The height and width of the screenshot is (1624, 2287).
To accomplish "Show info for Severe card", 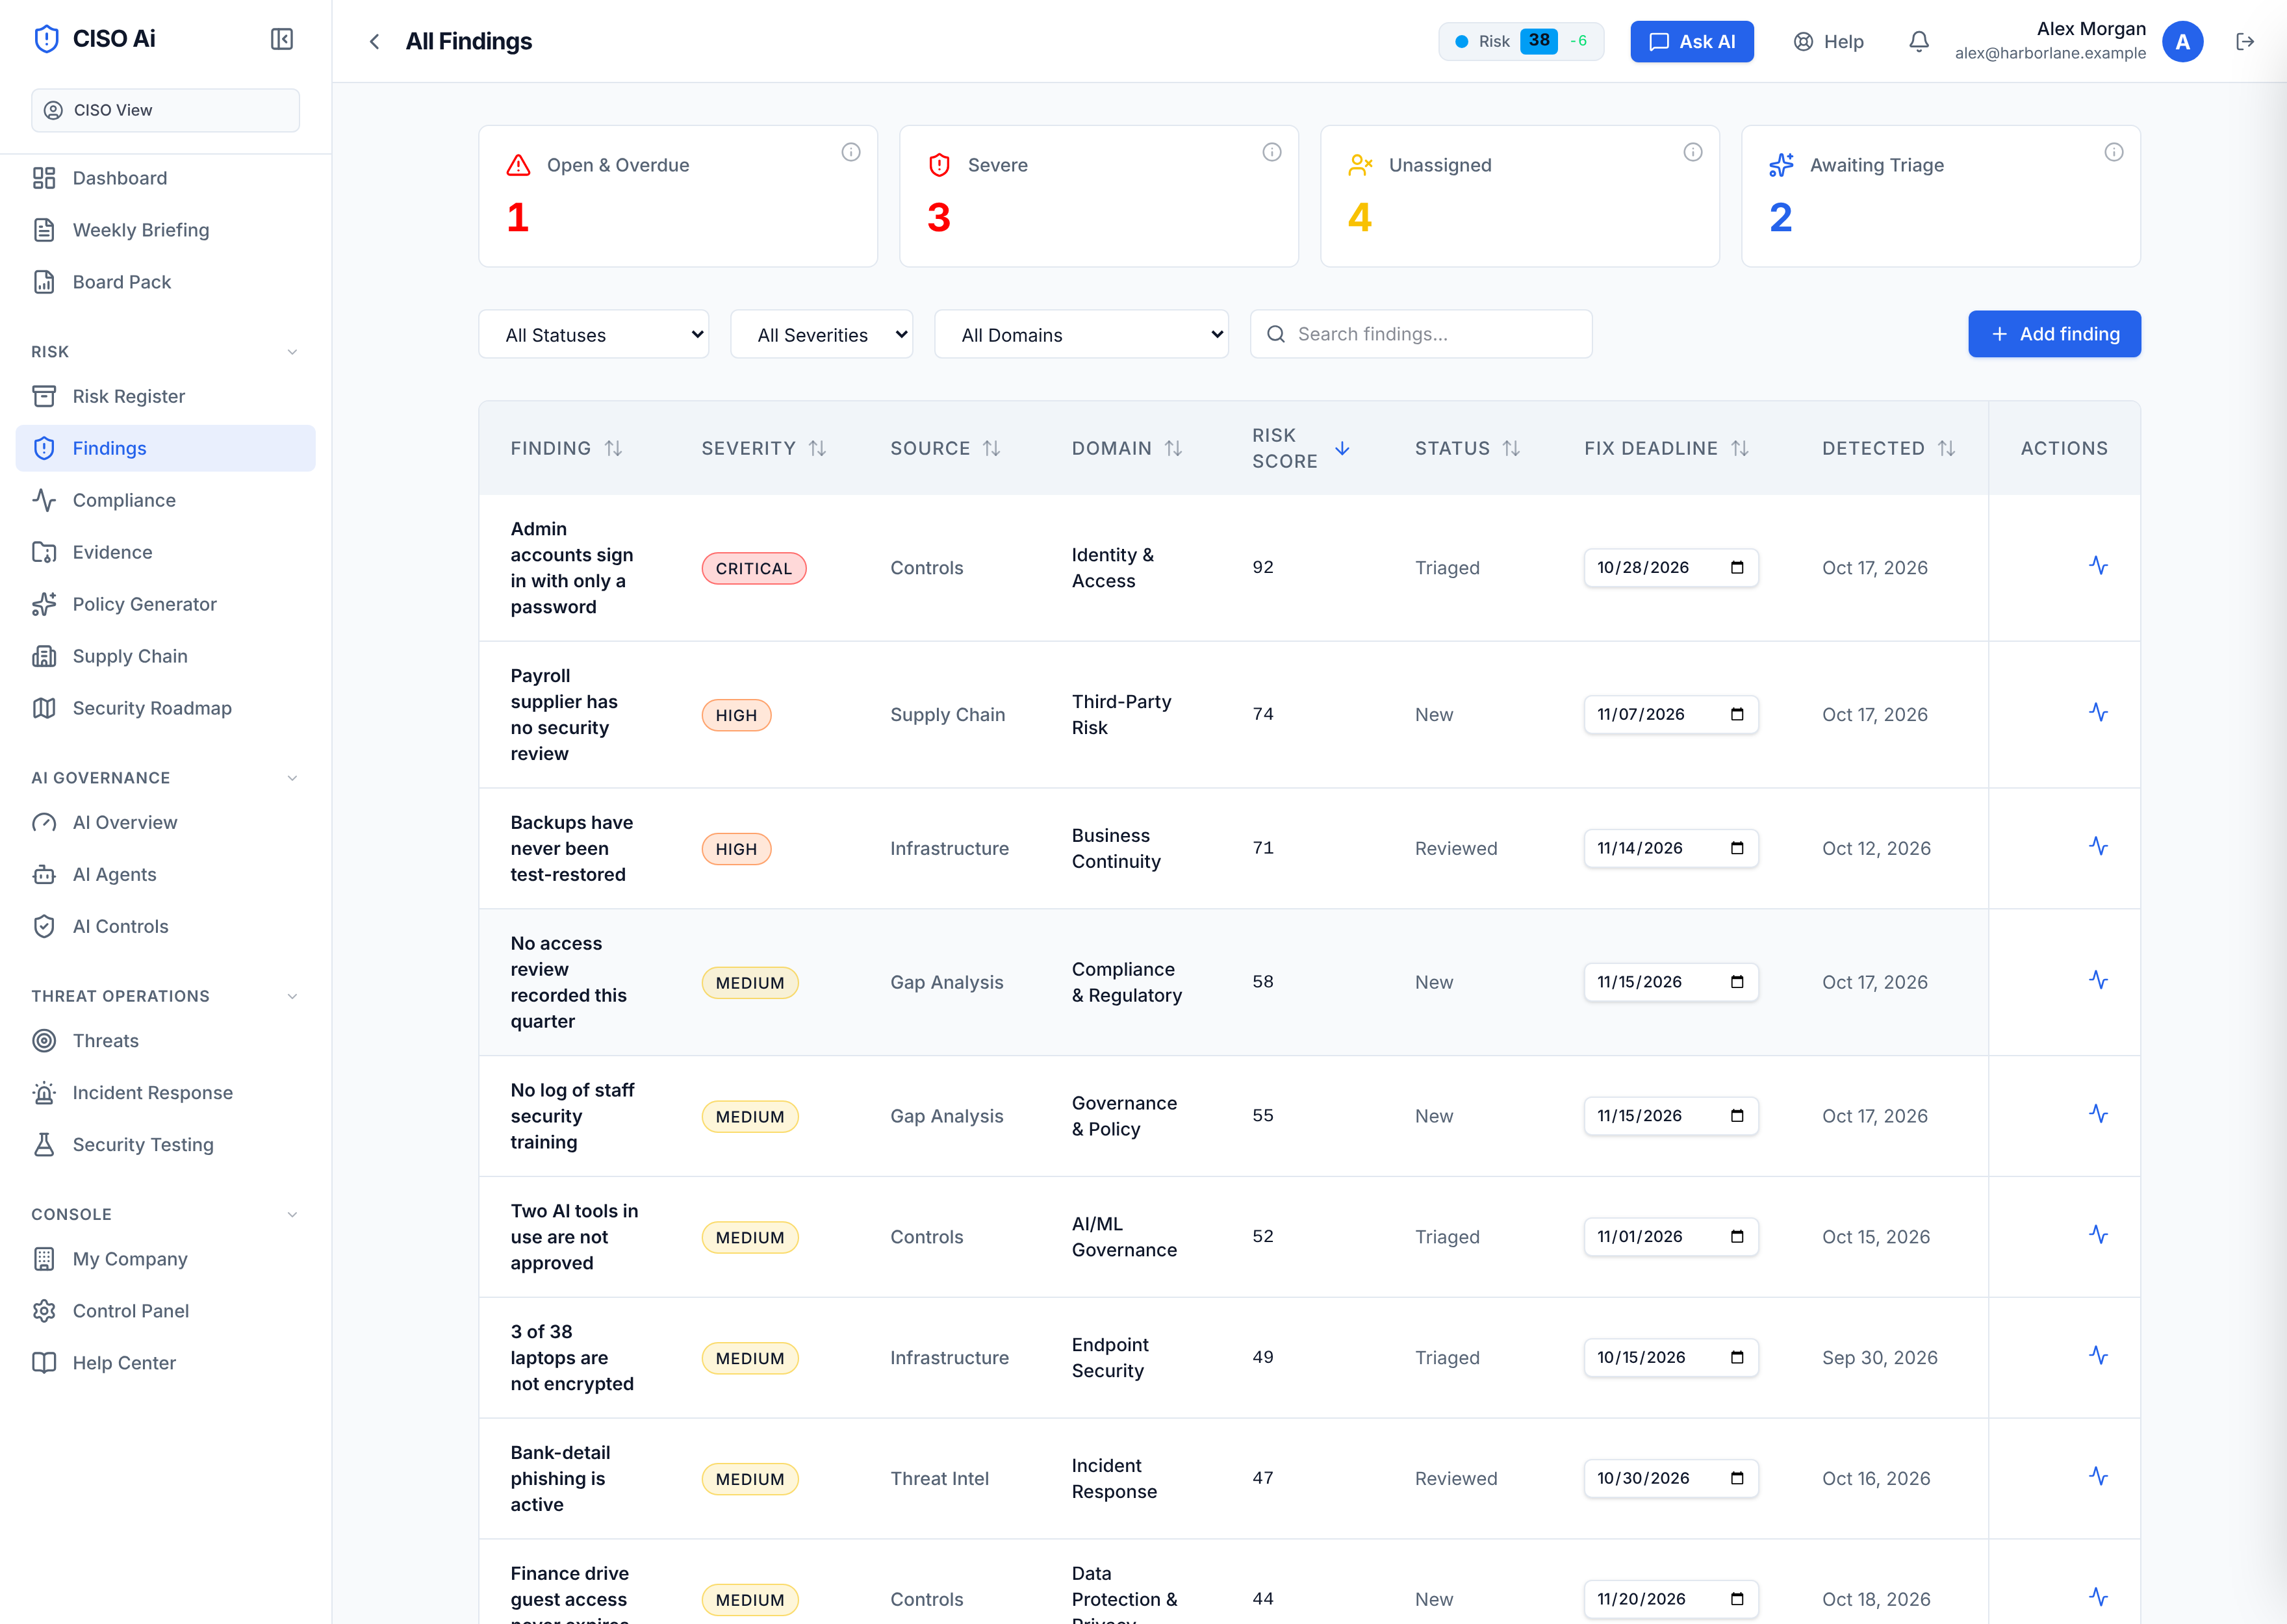I will coord(1272,152).
